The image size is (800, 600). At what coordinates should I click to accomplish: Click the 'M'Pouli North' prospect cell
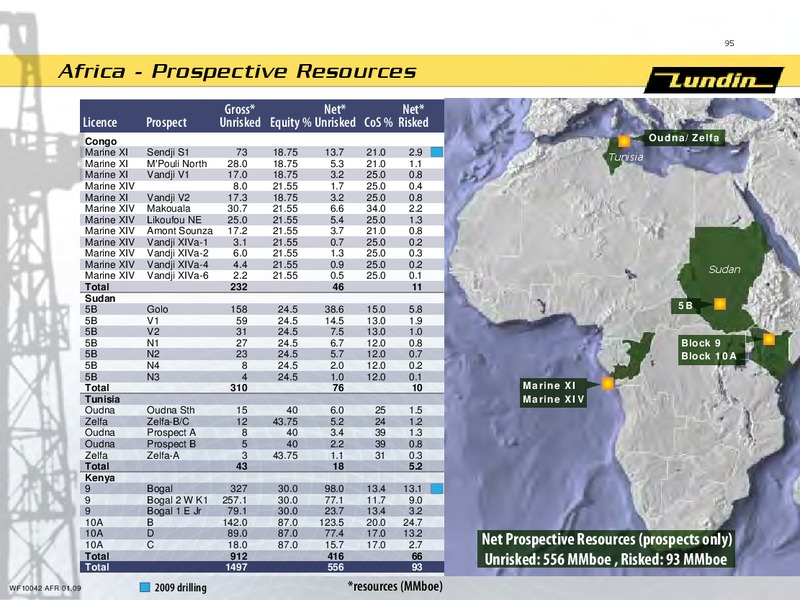[177, 164]
